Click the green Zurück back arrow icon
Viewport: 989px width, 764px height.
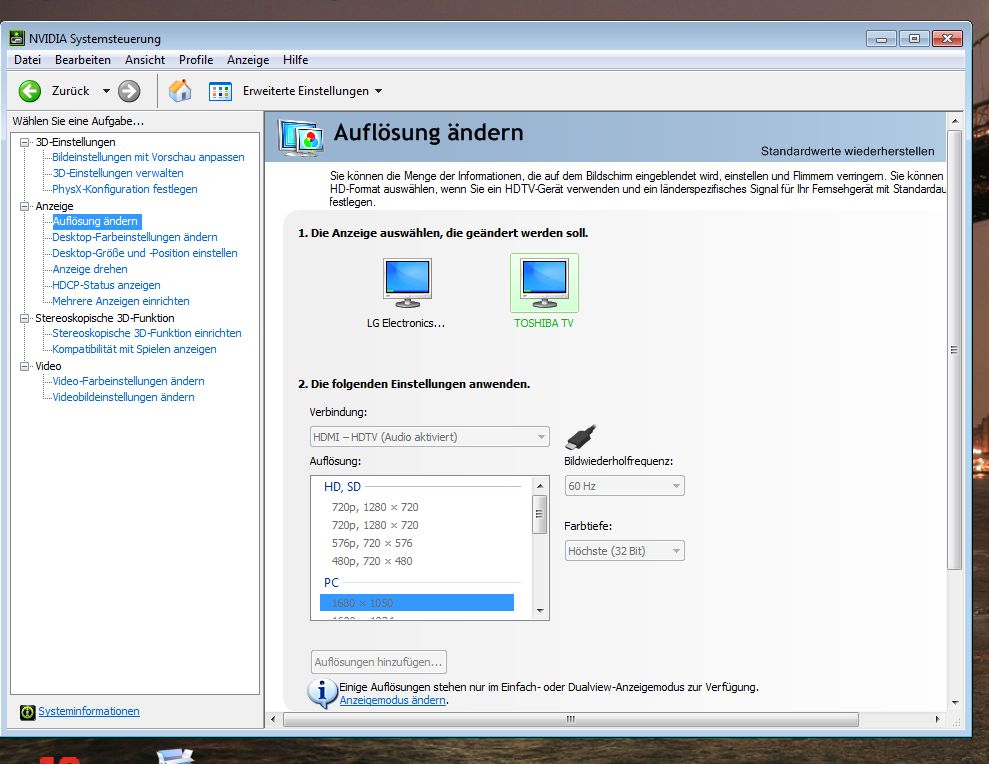tap(30, 91)
